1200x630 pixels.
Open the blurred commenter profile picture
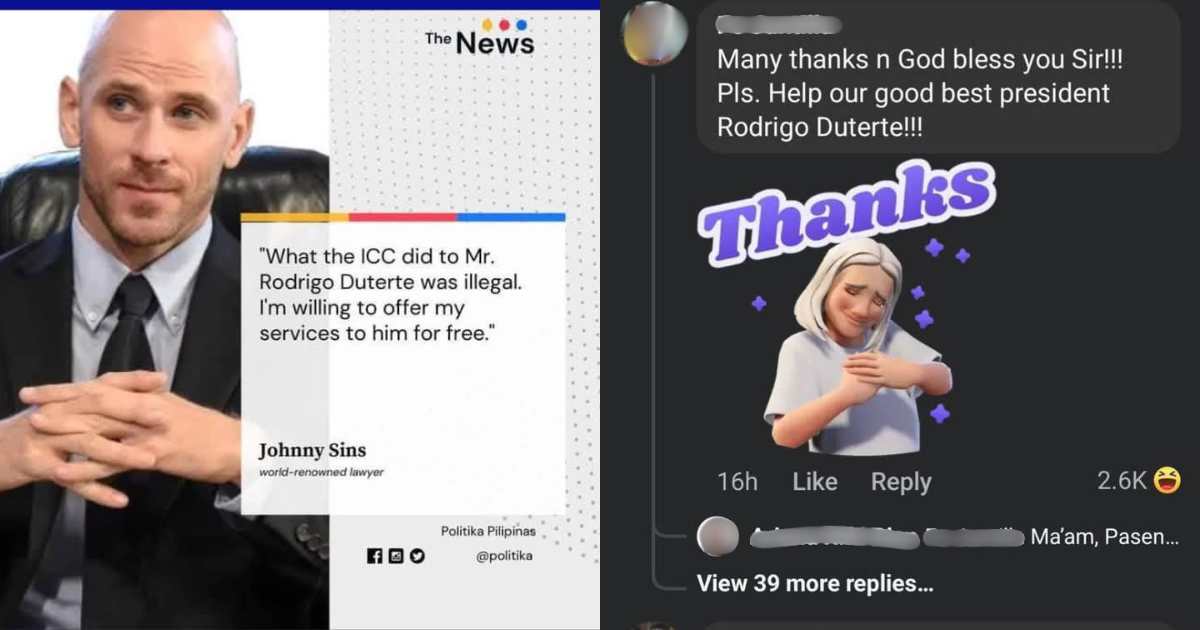[654, 33]
